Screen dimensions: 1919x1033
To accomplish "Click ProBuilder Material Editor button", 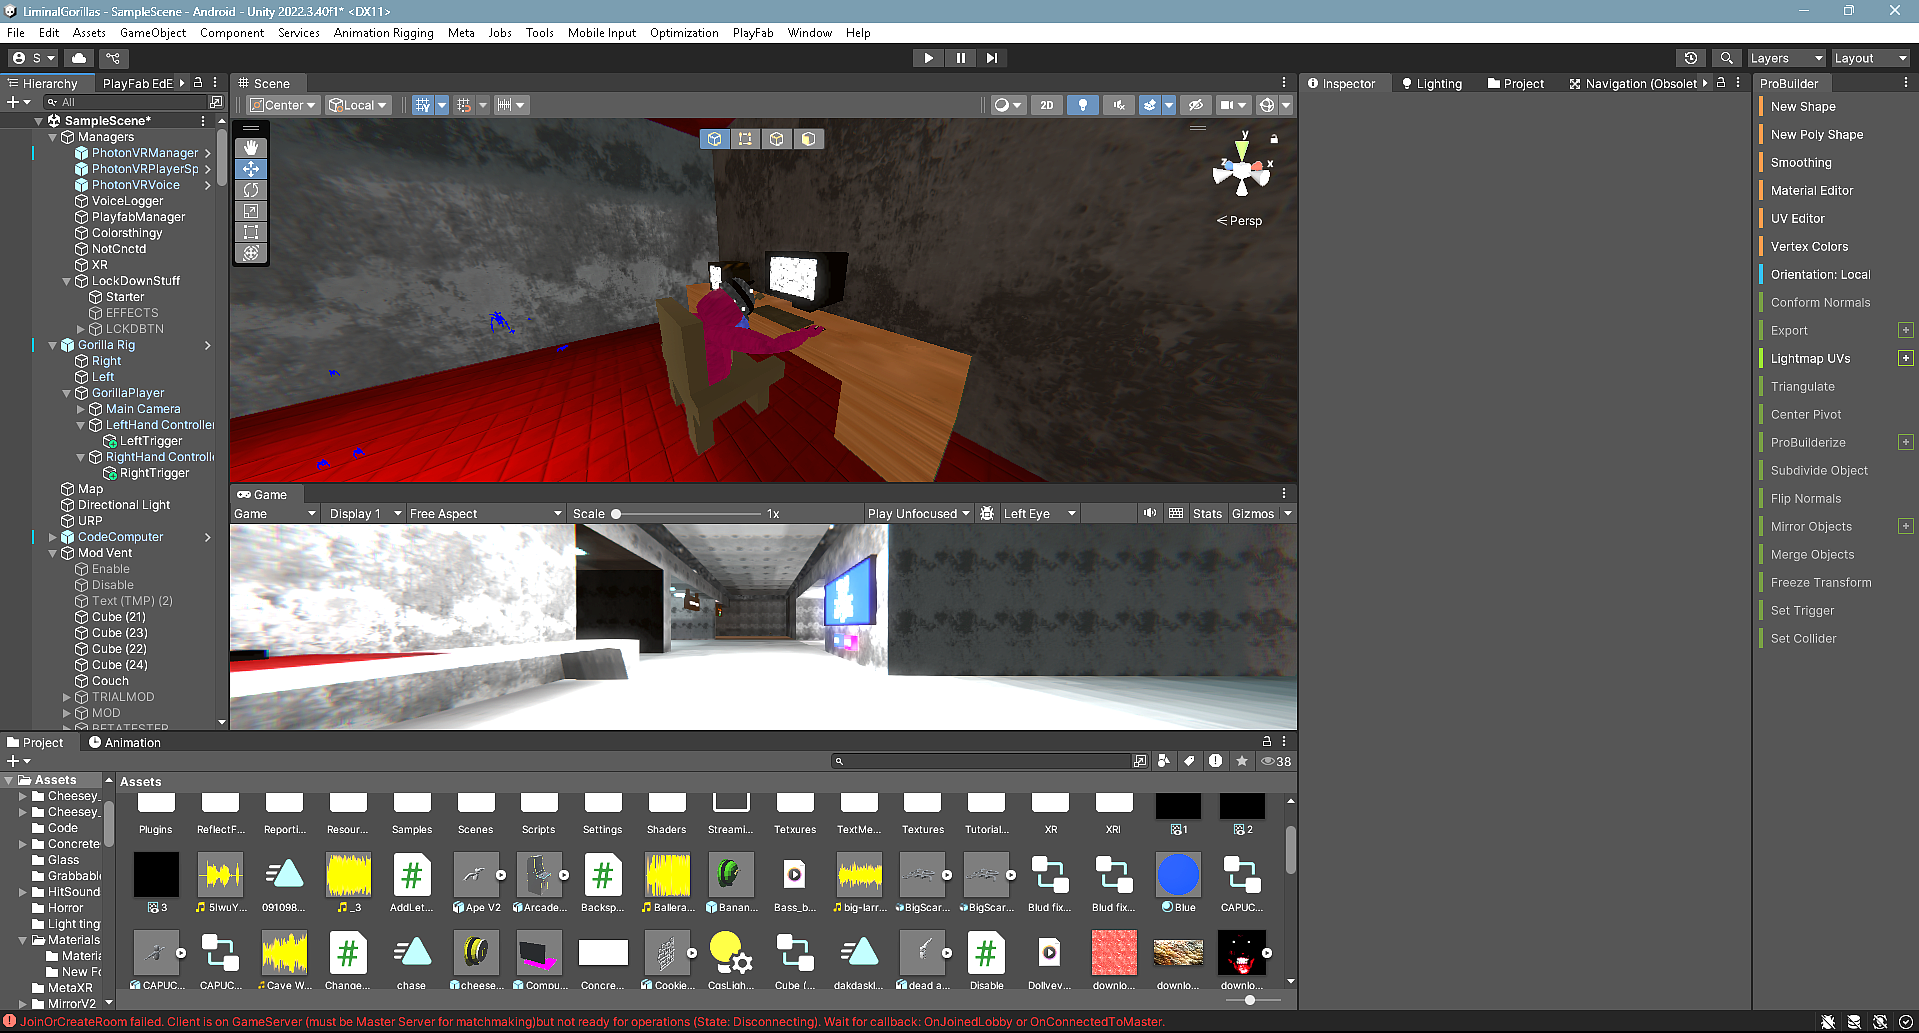I will click(1812, 191).
